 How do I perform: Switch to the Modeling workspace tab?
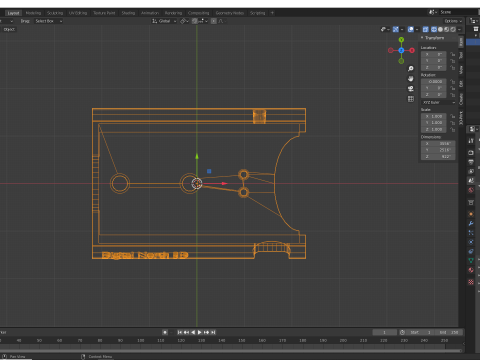(x=33, y=13)
